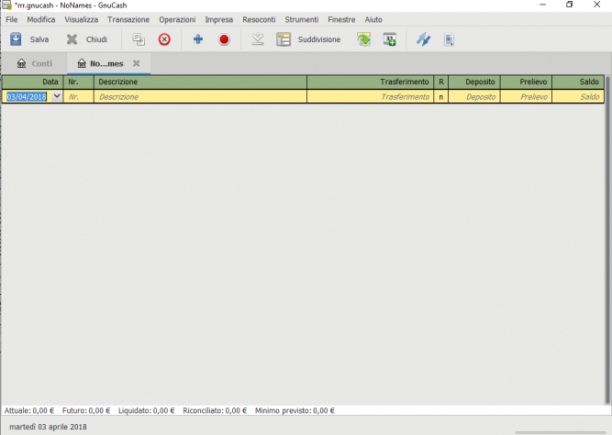The height and width of the screenshot is (435, 612).
Task: Close the No...mes tab with its X
Action: (x=136, y=63)
